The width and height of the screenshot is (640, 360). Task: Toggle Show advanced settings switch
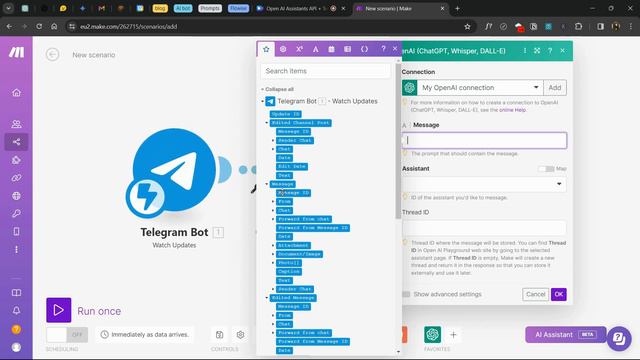click(407, 294)
